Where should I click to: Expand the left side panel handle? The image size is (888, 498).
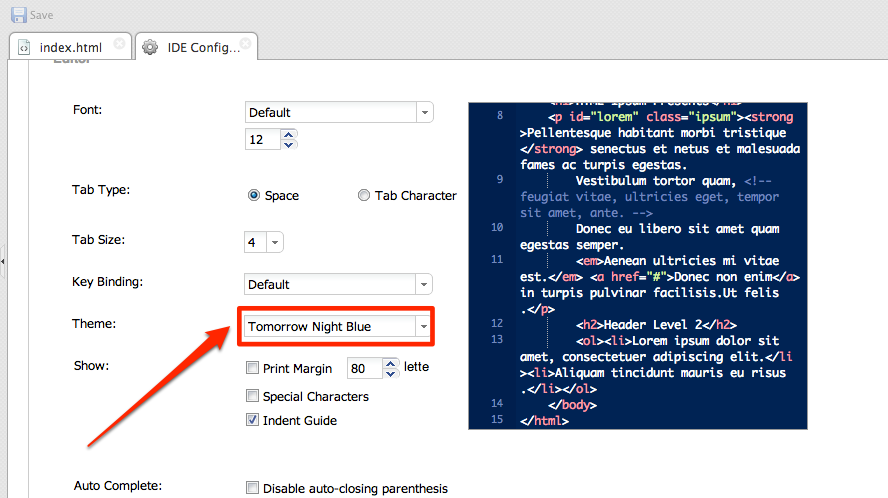[3, 261]
